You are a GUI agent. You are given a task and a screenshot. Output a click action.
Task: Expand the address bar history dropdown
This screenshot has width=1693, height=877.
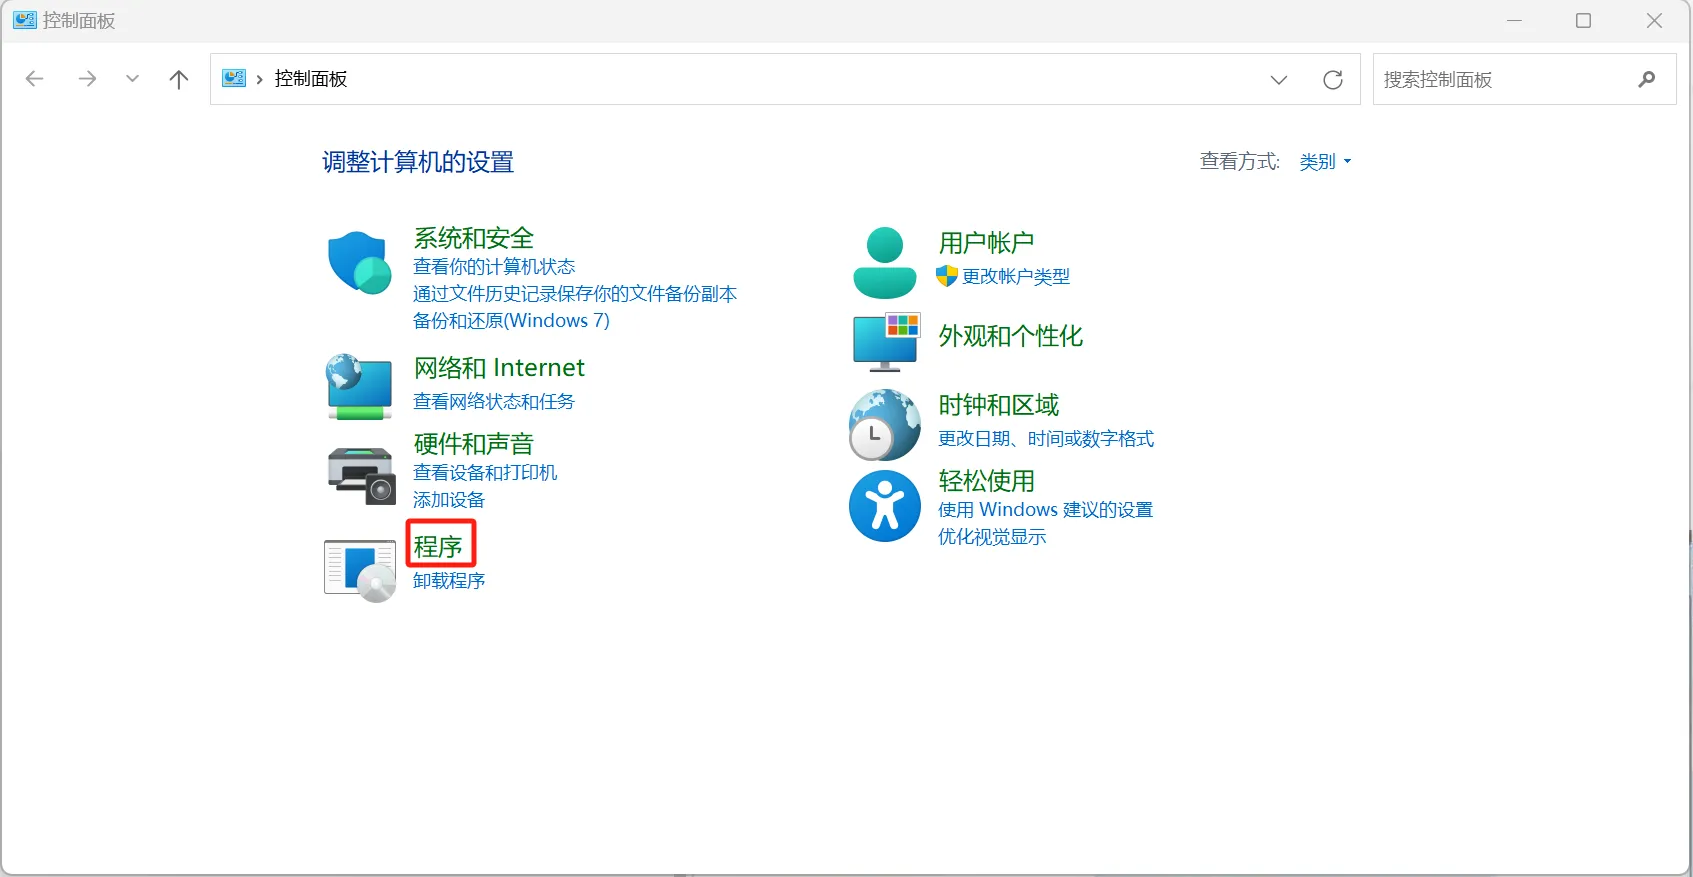[x=1279, y=80]
